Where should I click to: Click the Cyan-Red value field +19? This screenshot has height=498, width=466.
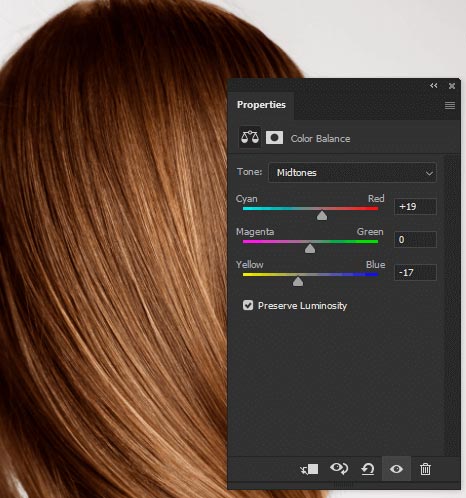(415, 207)
